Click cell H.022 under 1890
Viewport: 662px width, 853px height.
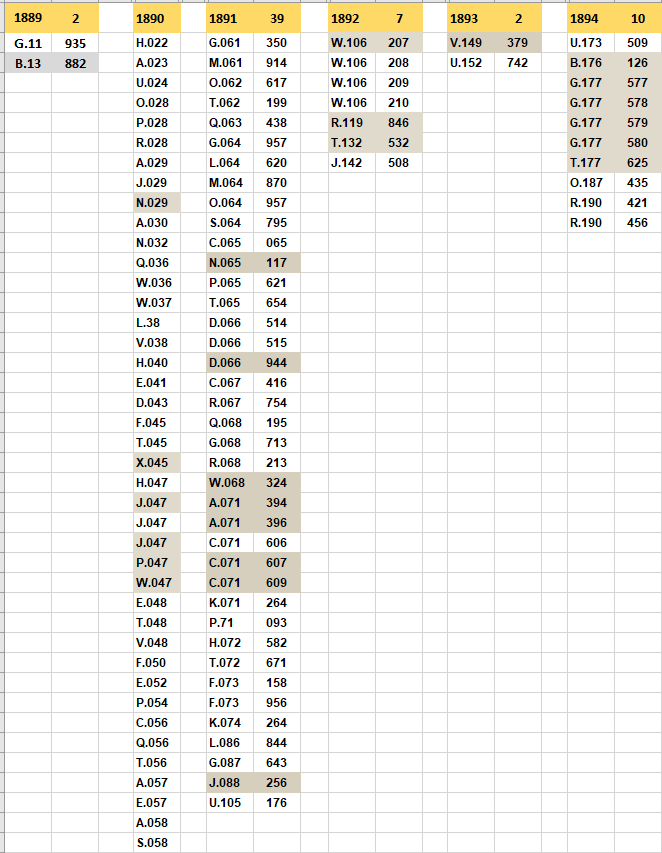157,43
